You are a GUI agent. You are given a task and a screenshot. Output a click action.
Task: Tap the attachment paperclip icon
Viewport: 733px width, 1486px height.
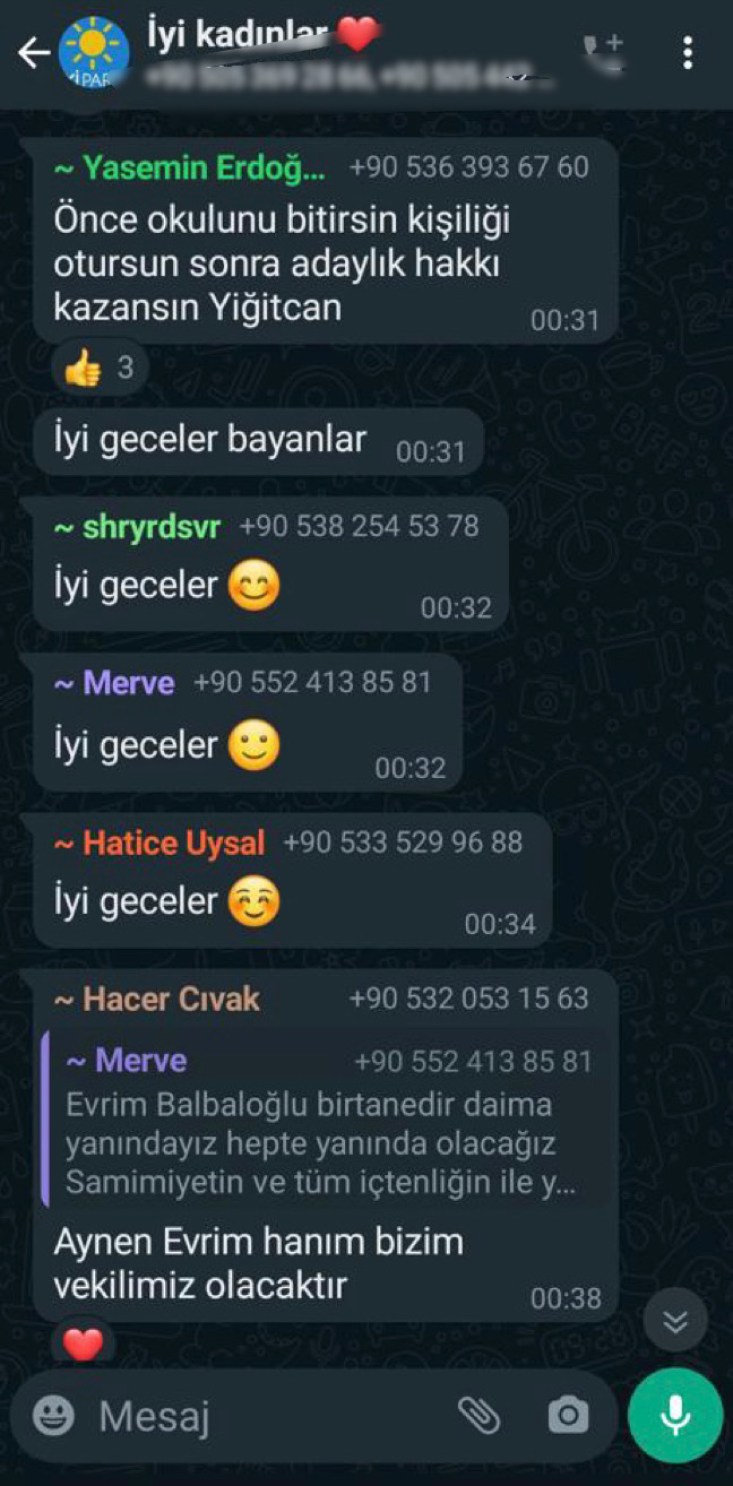tap(478, 1415)
